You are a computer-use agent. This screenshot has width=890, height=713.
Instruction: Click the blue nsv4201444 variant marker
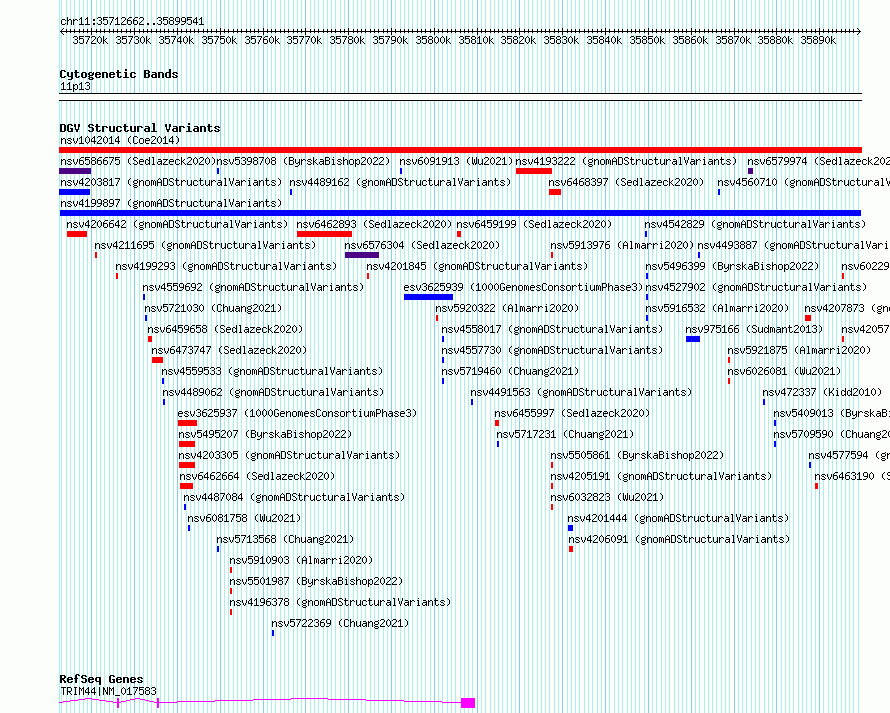click(x=570, y=528)
